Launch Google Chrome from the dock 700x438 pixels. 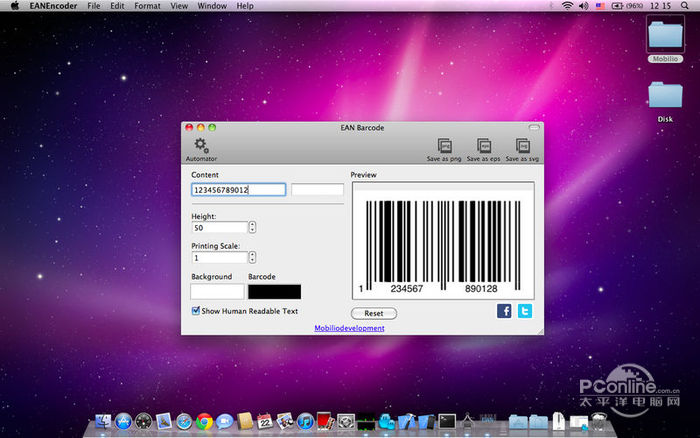(x=203, y=422)
